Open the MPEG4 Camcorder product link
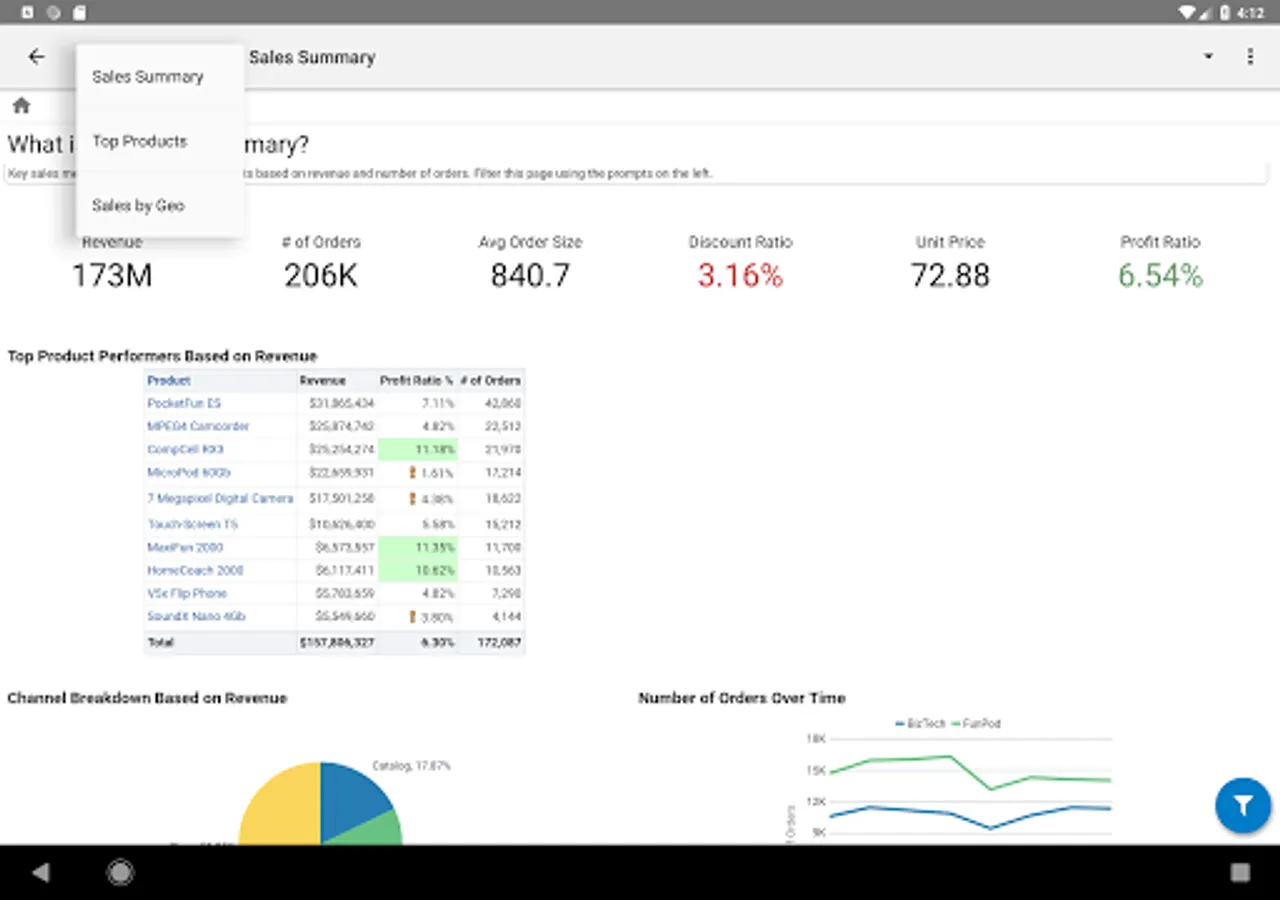 pos(198,426)
